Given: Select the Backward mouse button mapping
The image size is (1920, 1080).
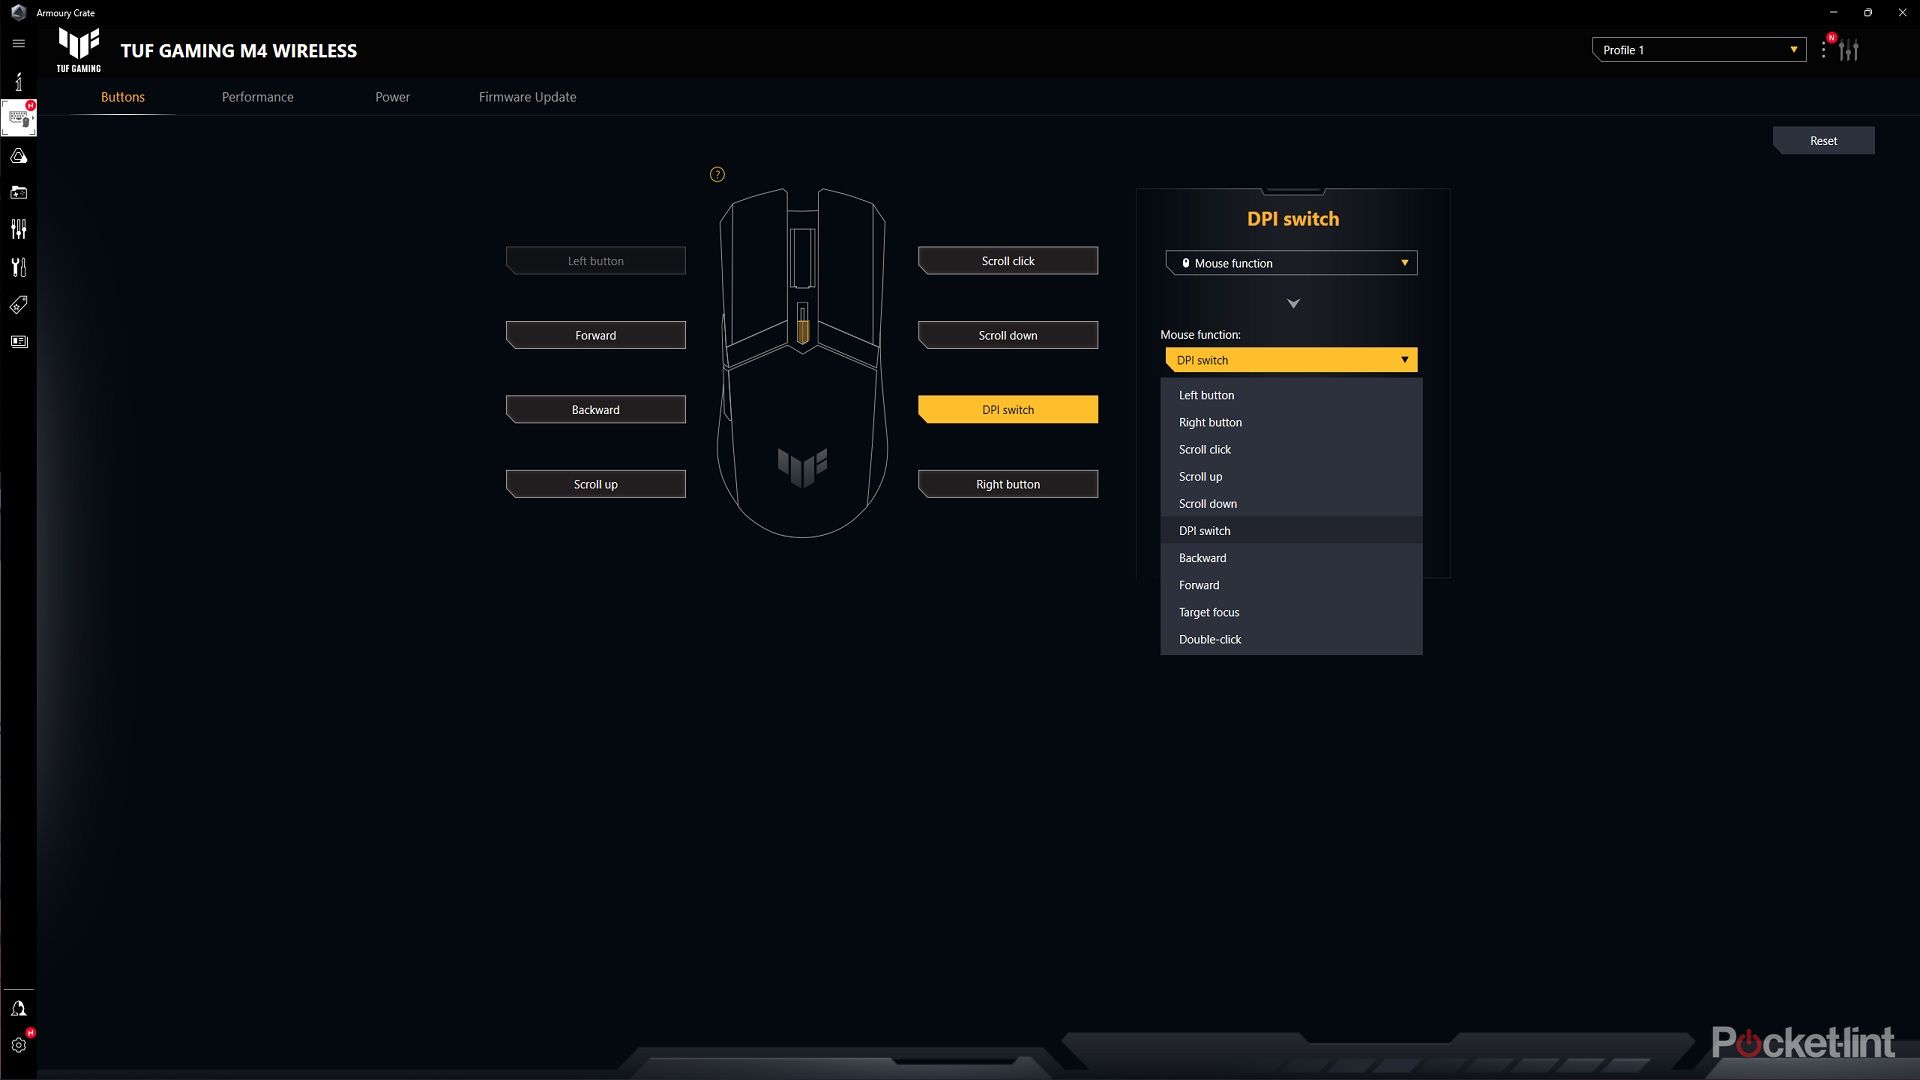Looking at the screenshot, I should tap(596, 410).
